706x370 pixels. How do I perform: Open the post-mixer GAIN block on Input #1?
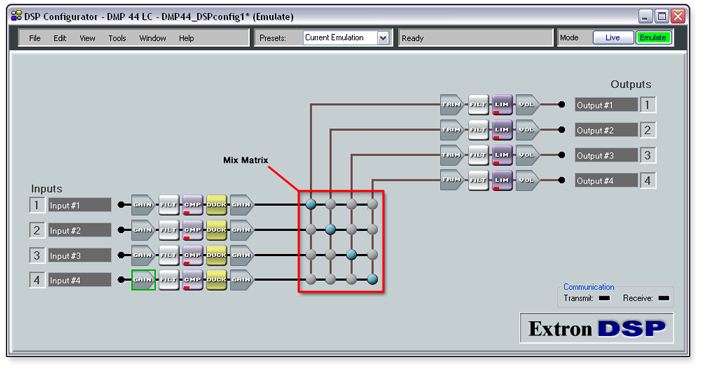tap(242, 205)
